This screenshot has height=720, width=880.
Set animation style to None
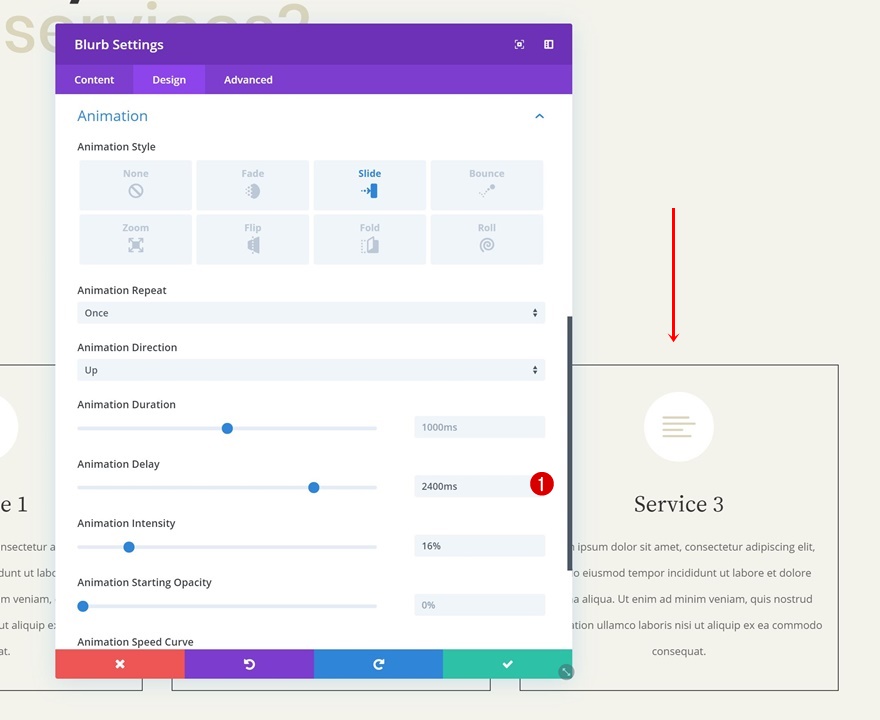click(135, 185)
